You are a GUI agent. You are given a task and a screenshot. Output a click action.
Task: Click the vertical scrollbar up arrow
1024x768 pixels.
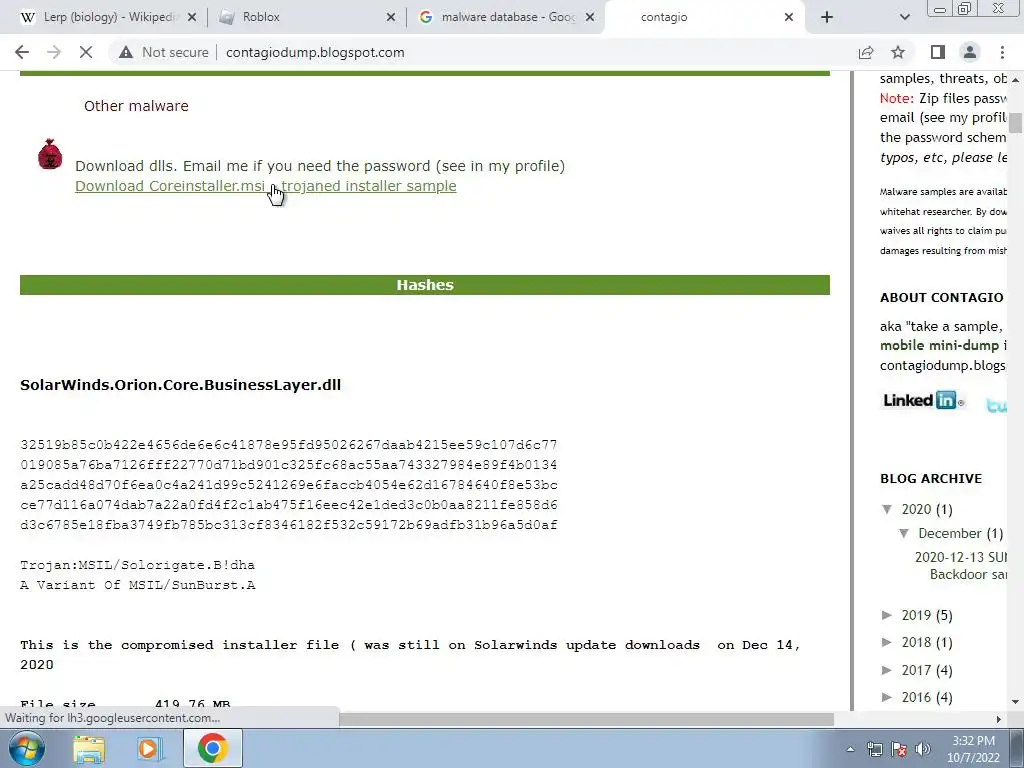(x=1016, y=79)
